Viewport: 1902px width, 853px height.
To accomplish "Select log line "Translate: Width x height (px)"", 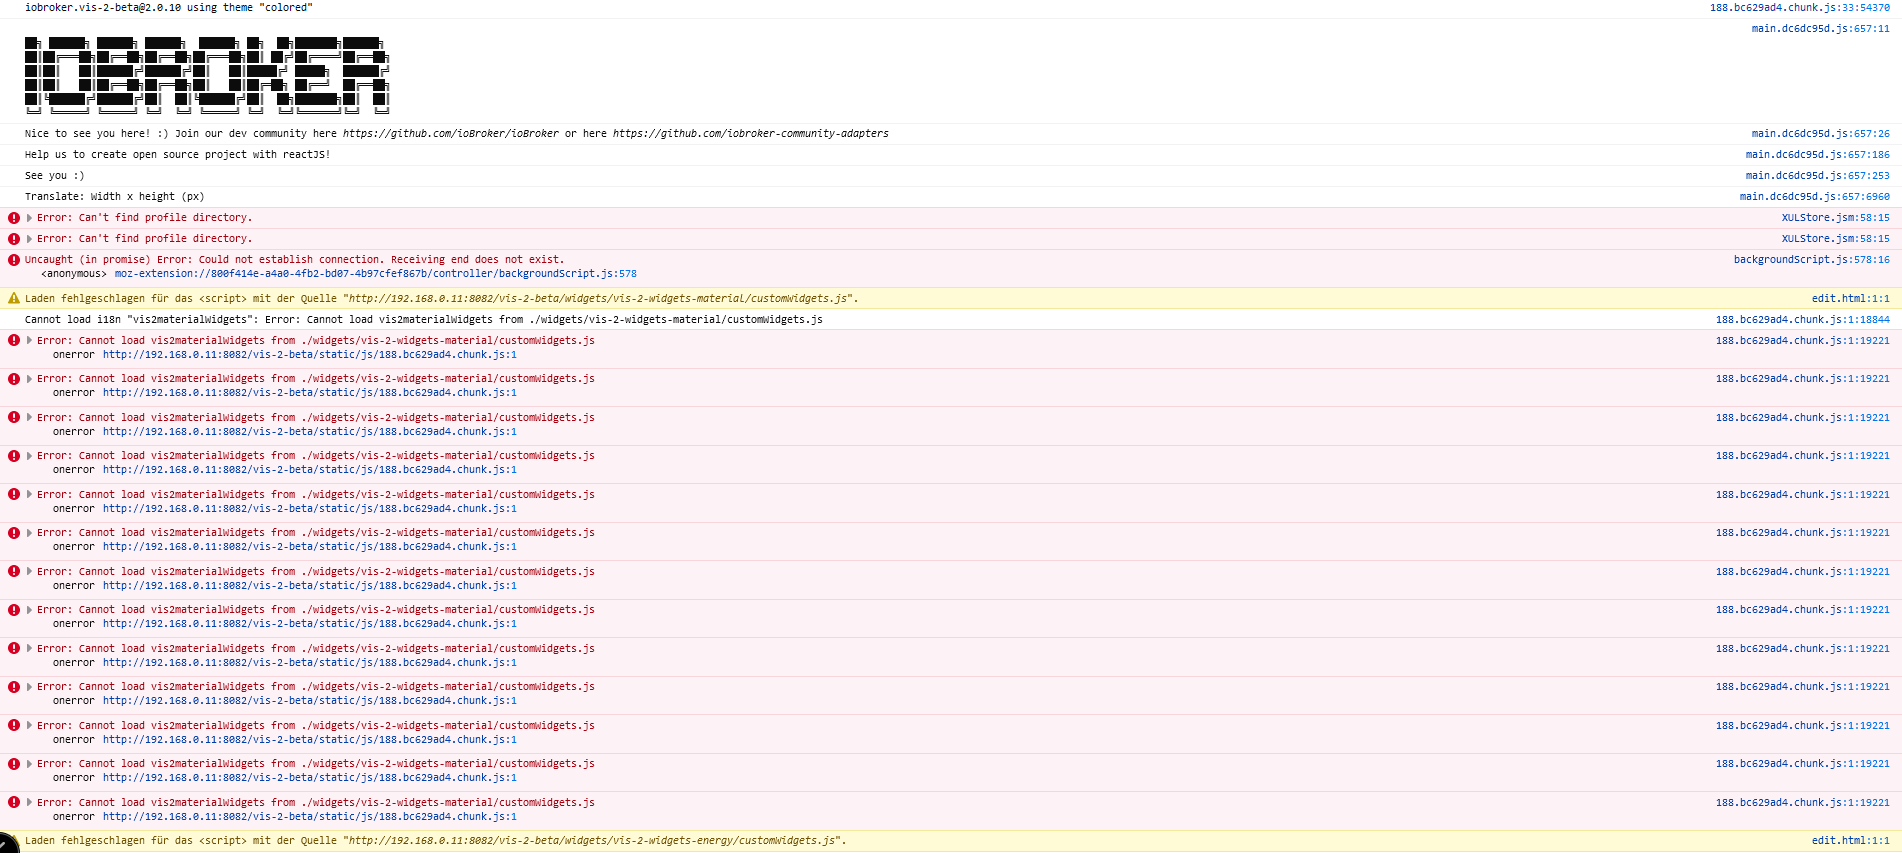I will [x=114, y=197].
